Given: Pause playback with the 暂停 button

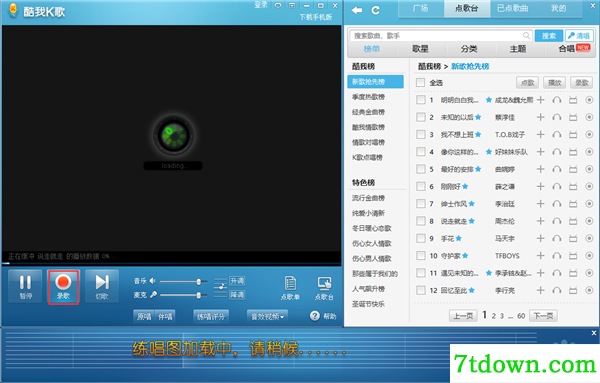Looking at the screenshot, I should coord(25,286).
